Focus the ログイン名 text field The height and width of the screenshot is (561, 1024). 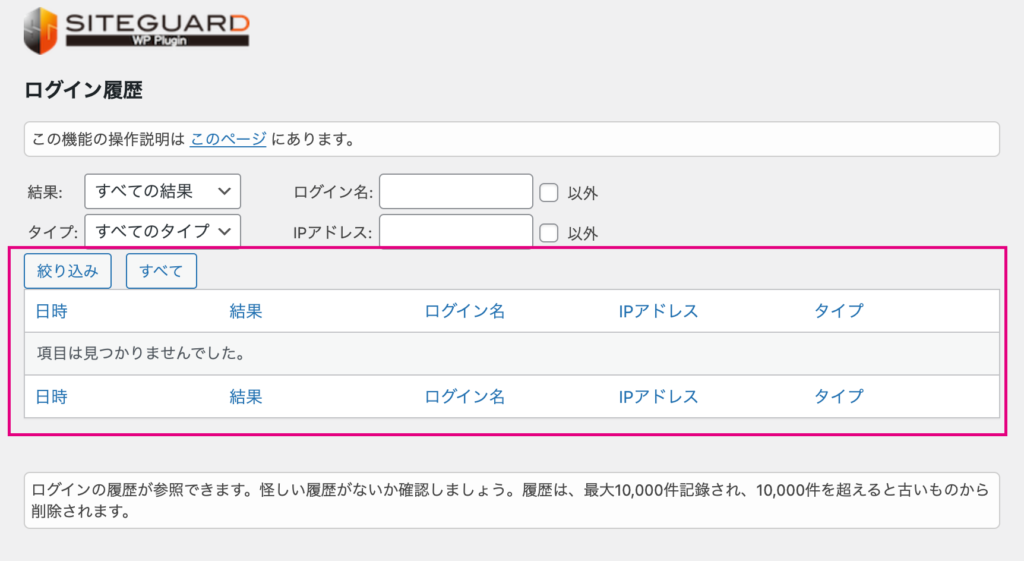pos(456,191)
